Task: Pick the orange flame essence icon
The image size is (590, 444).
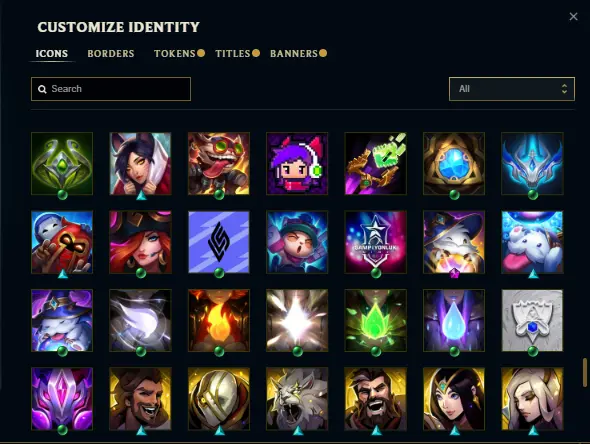Action: click(x=219, y=320)
